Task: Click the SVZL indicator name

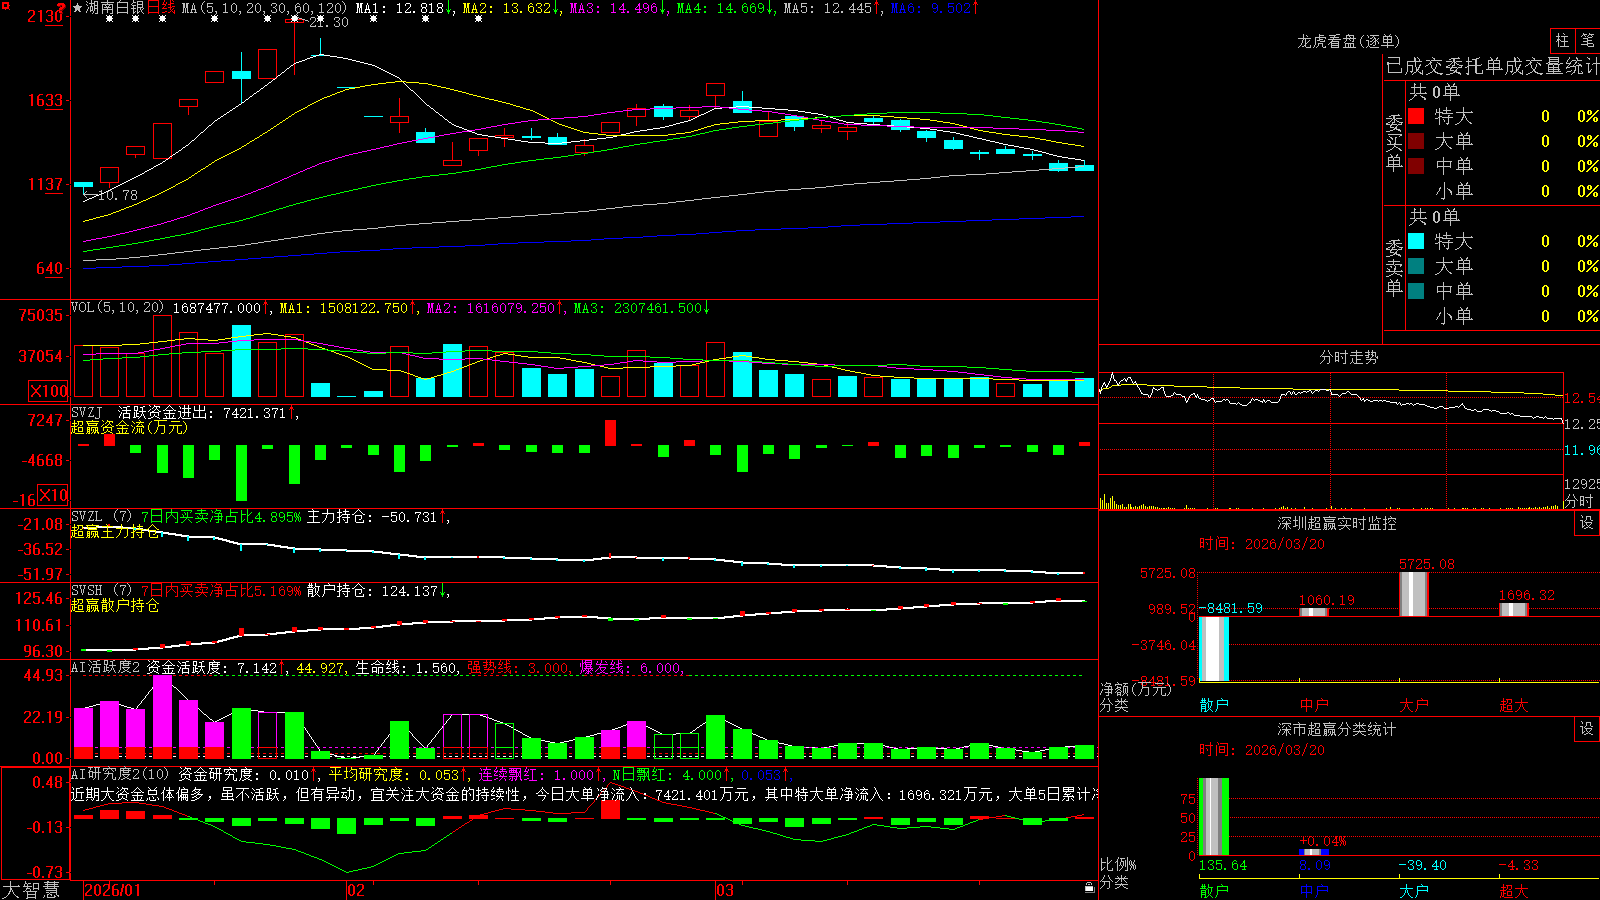Action: click(x=86, y=516)
